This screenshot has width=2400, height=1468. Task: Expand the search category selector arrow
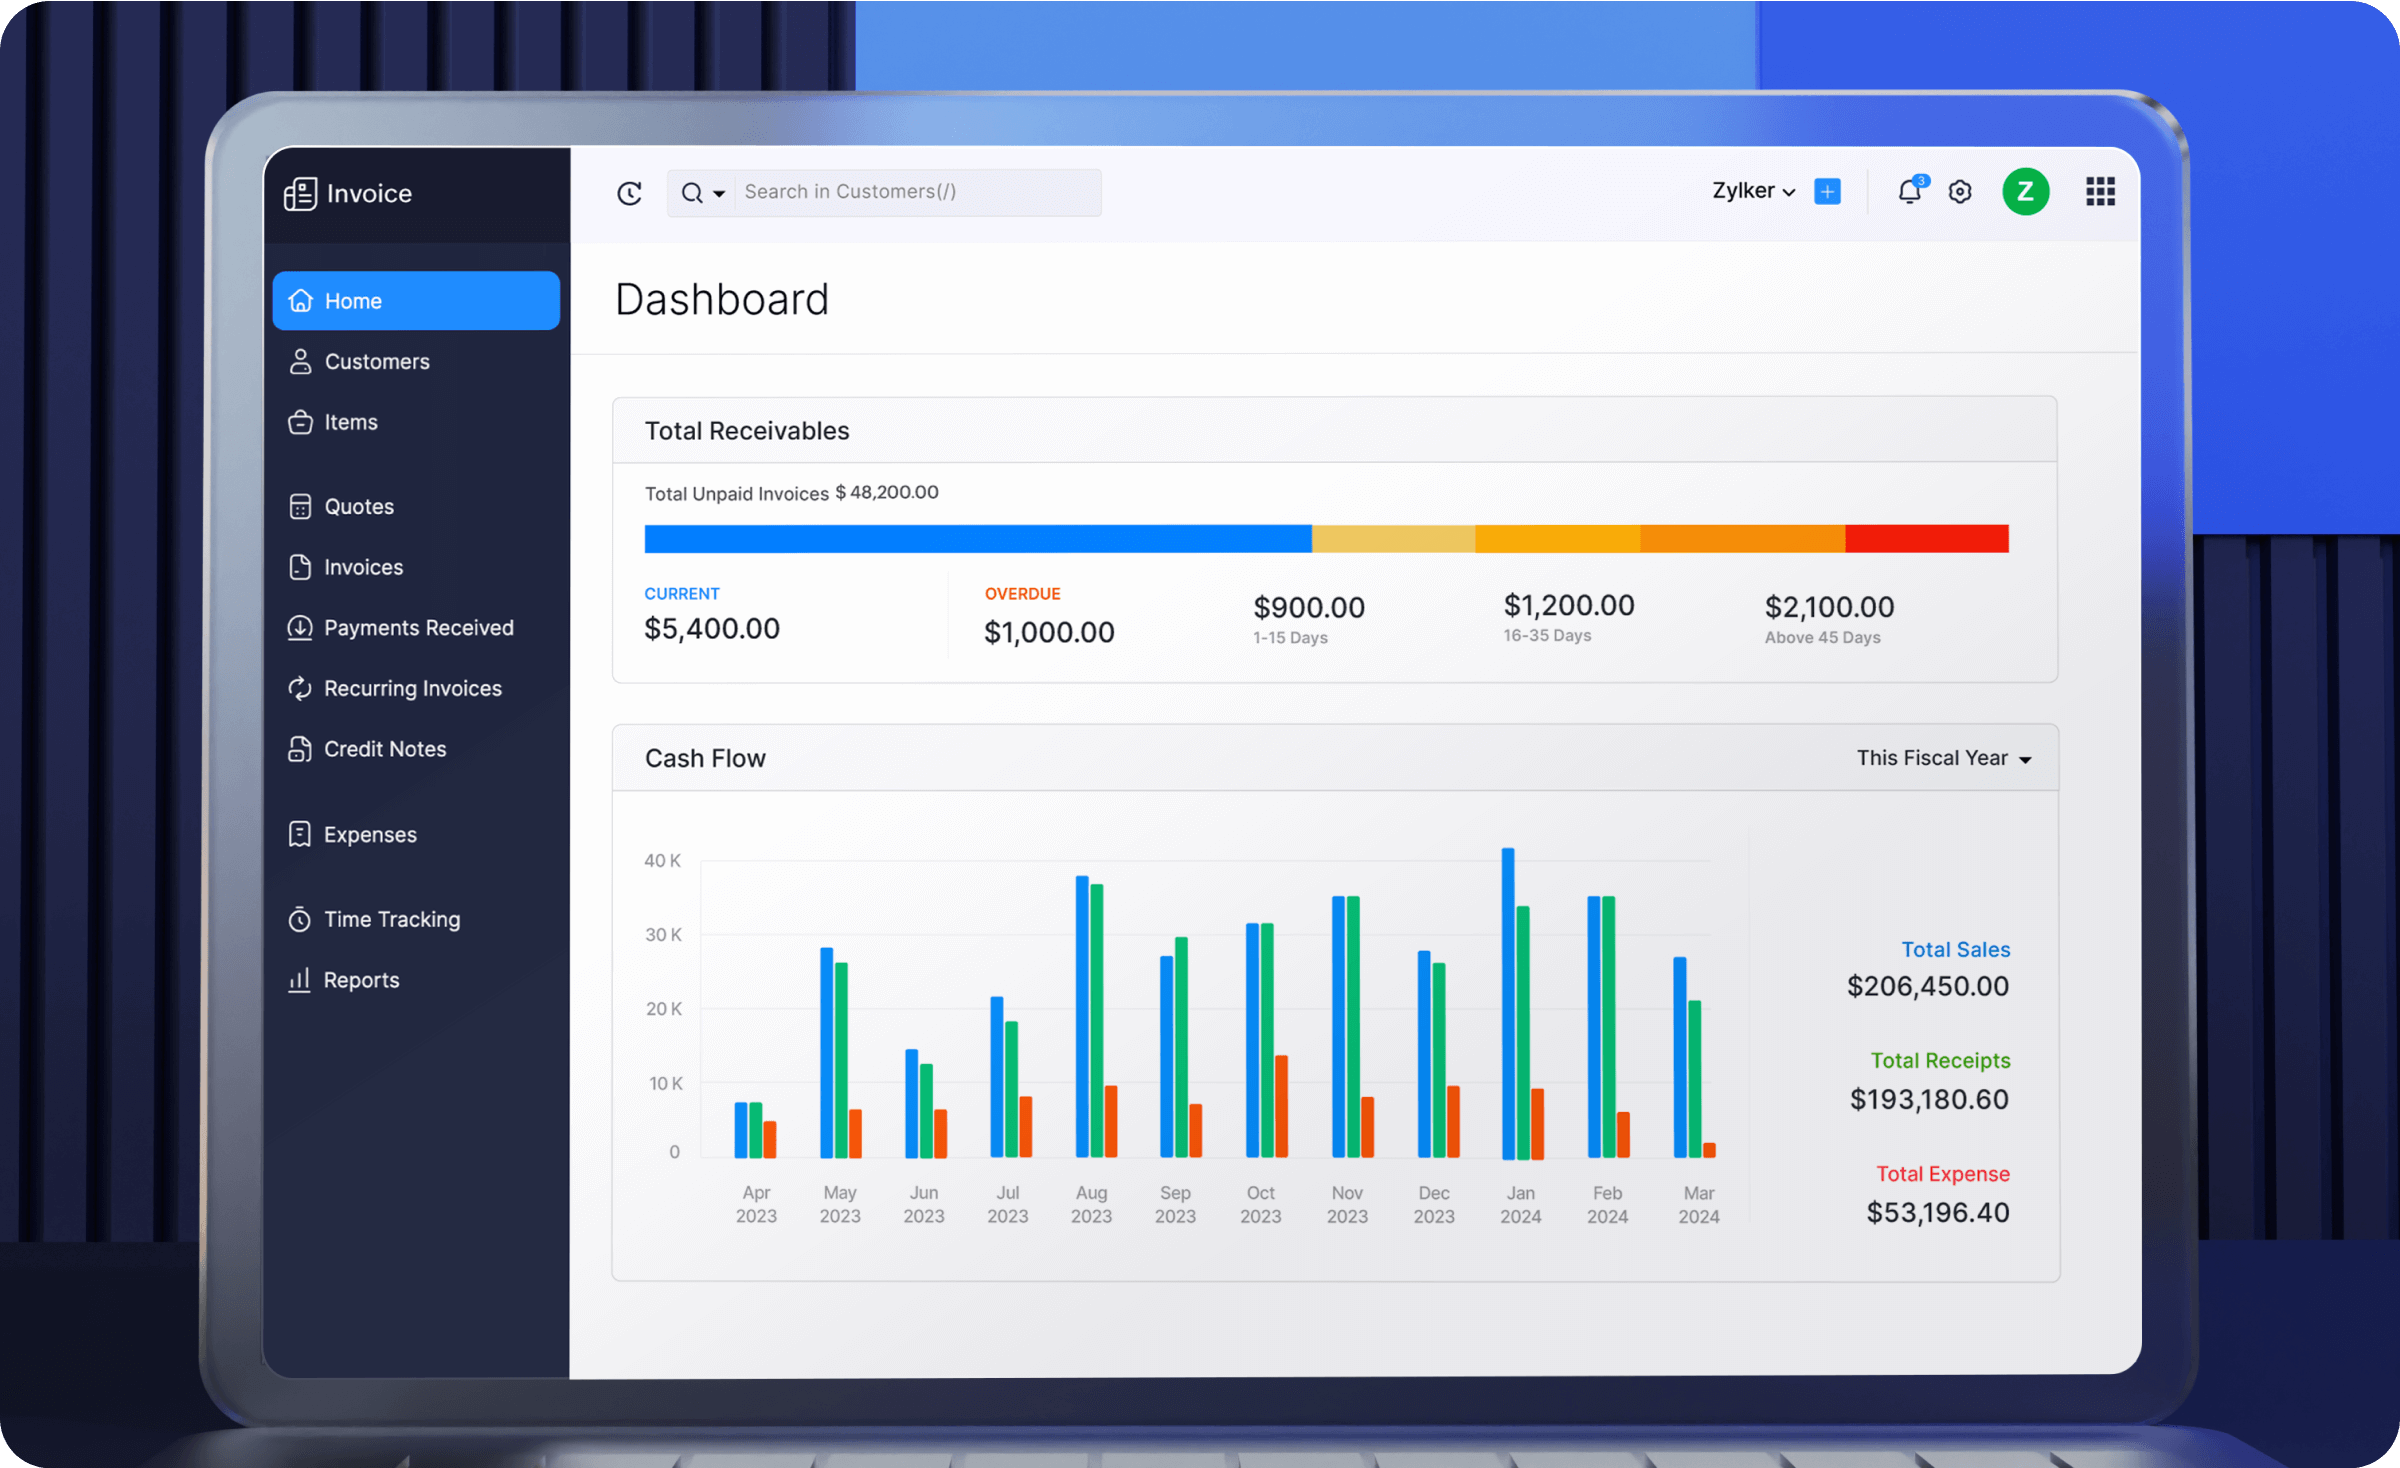[719, 192]
